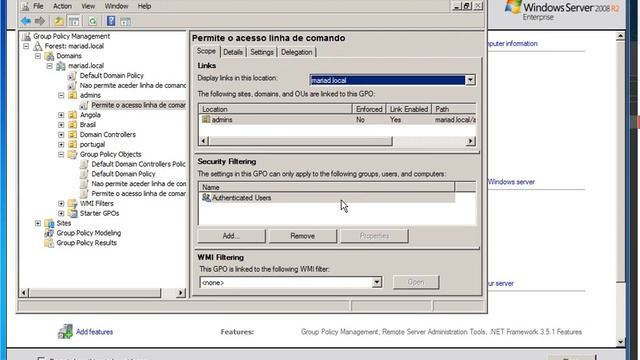Screen dimensions: 640x360
Task: Switch to the Delegation tab
Action: [x=297, y=52]
